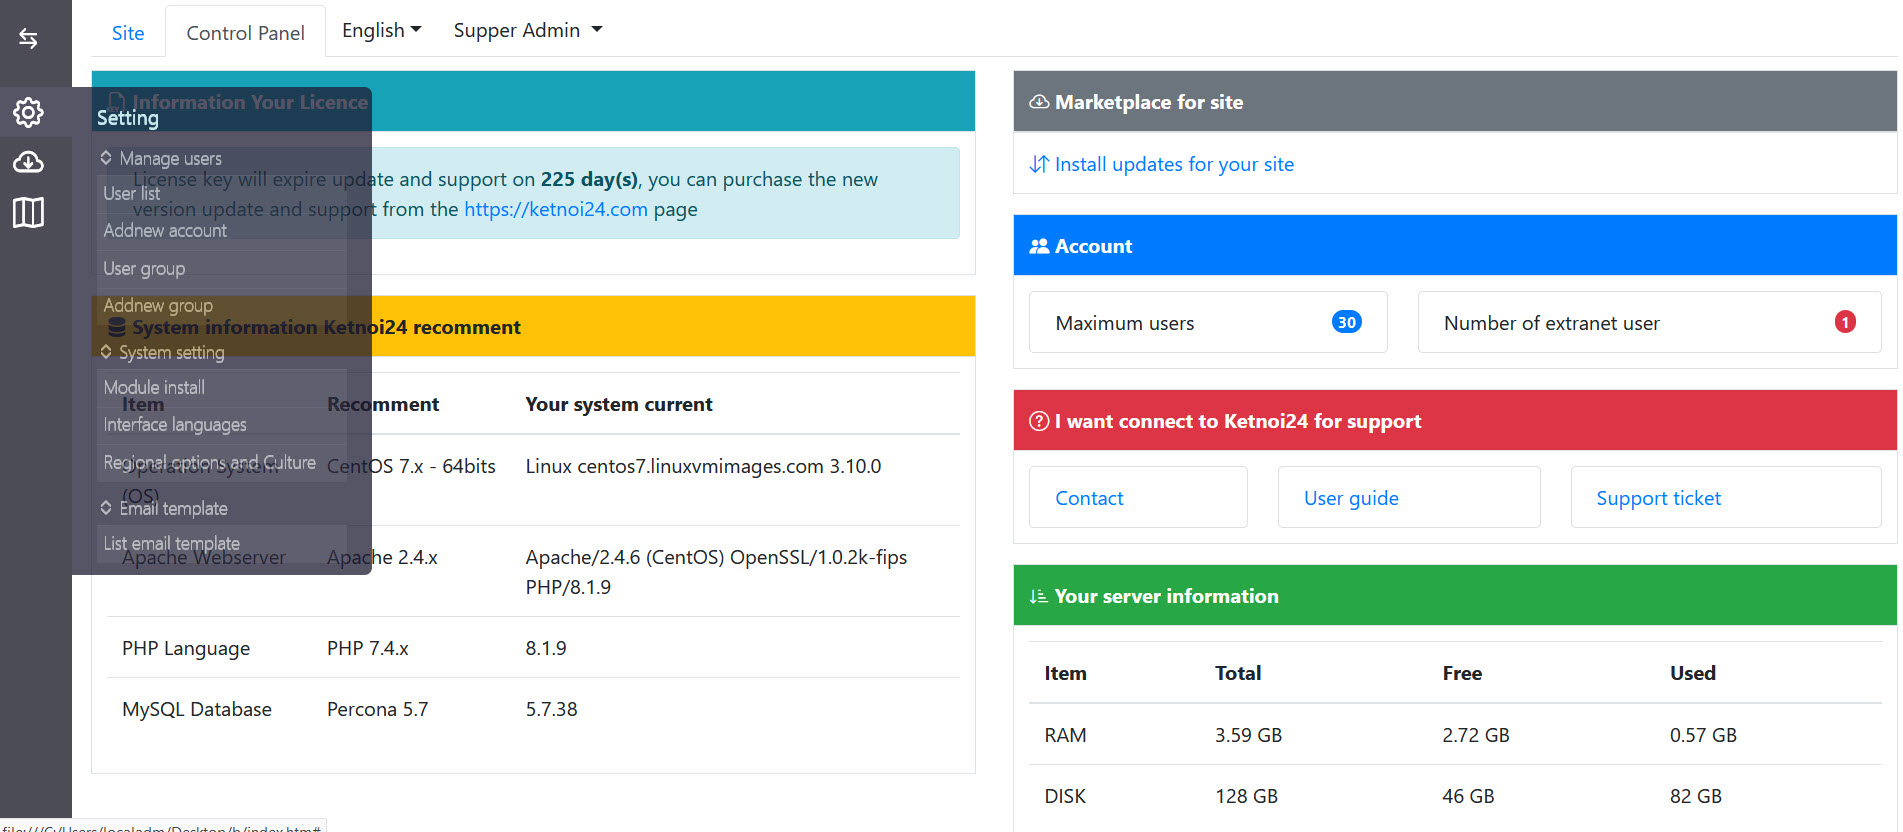
Task: Click the cloud download sidebar icon
Action: (x=28, y=162)
